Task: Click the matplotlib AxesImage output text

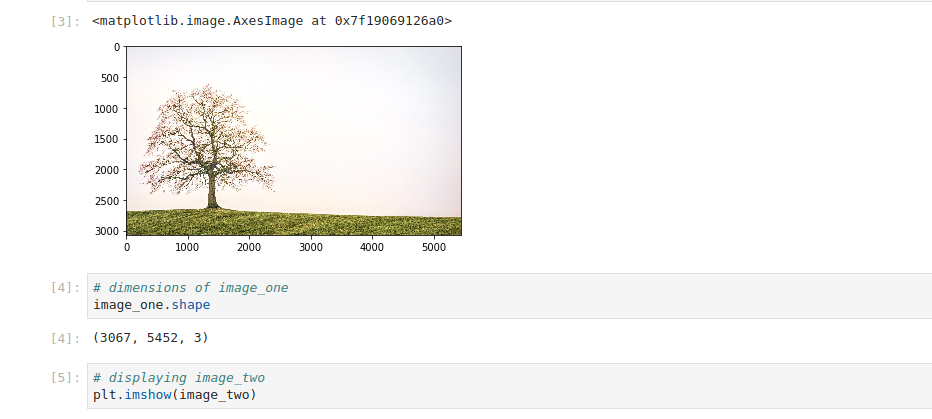Action: click(272, 21)
